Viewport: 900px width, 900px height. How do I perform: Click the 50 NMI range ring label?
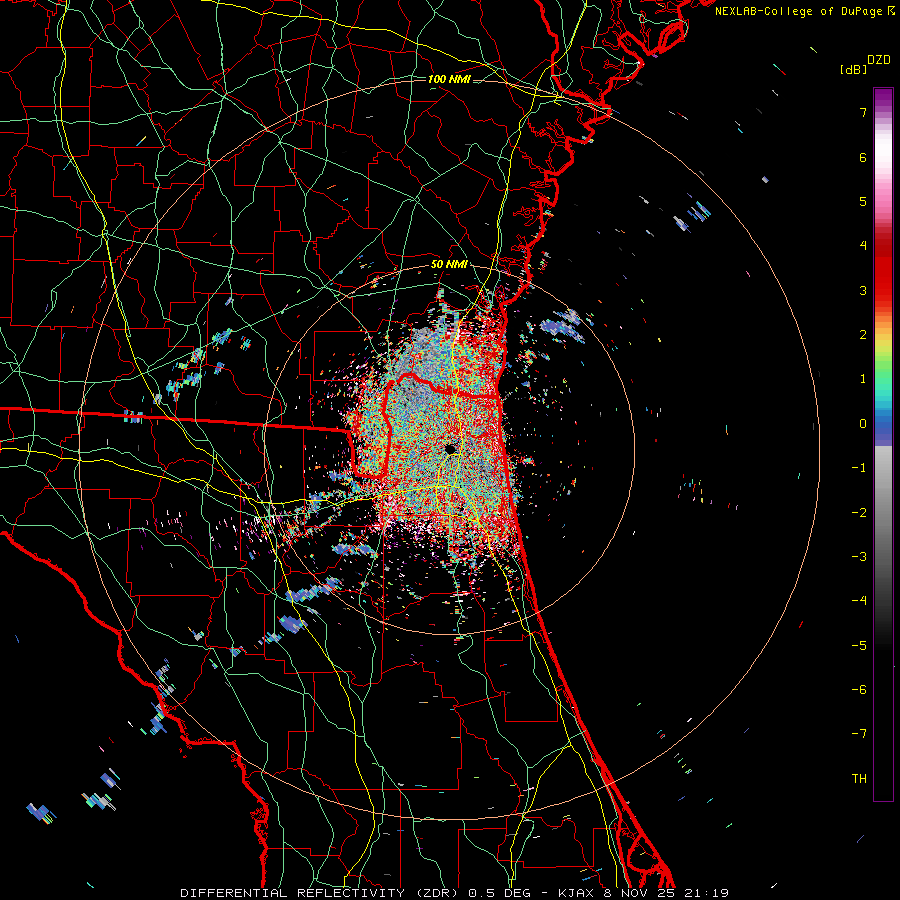[449, 265]
